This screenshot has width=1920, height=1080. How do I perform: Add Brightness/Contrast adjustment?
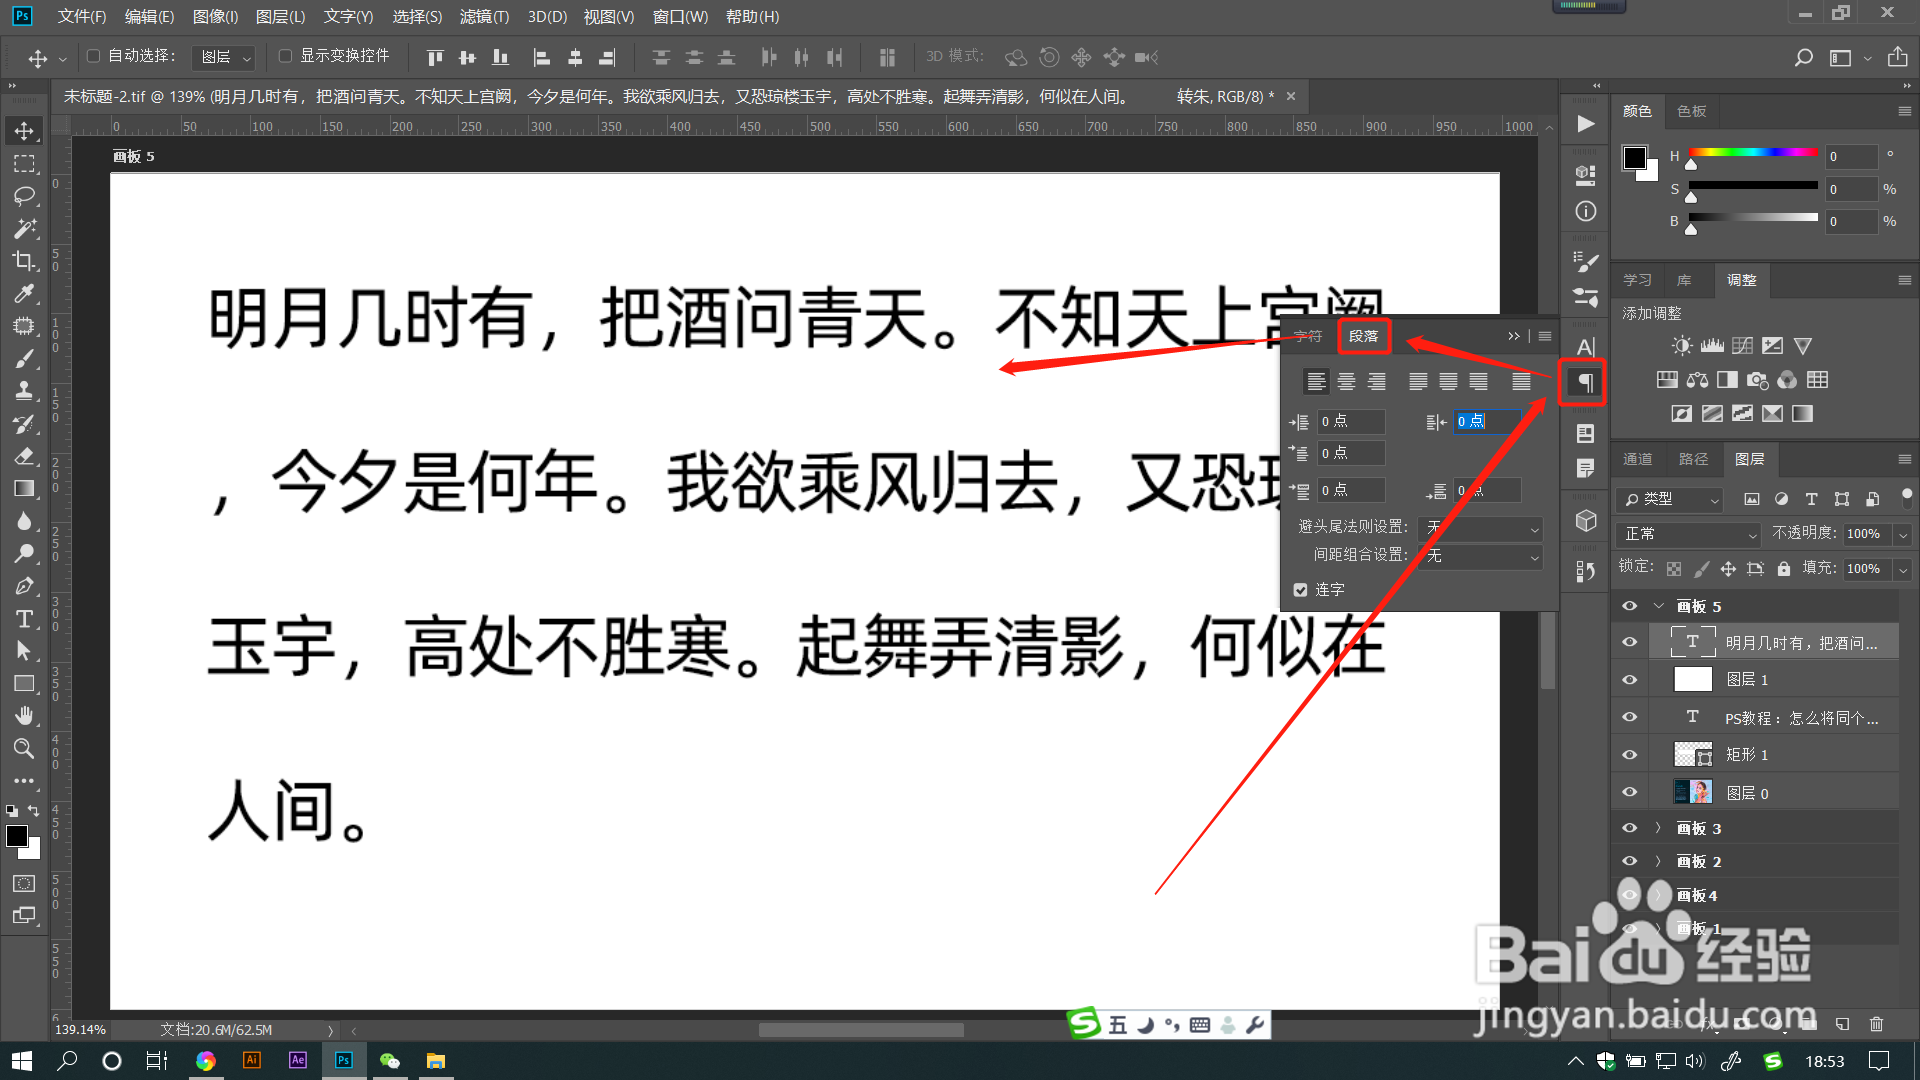click(1682, 346)
